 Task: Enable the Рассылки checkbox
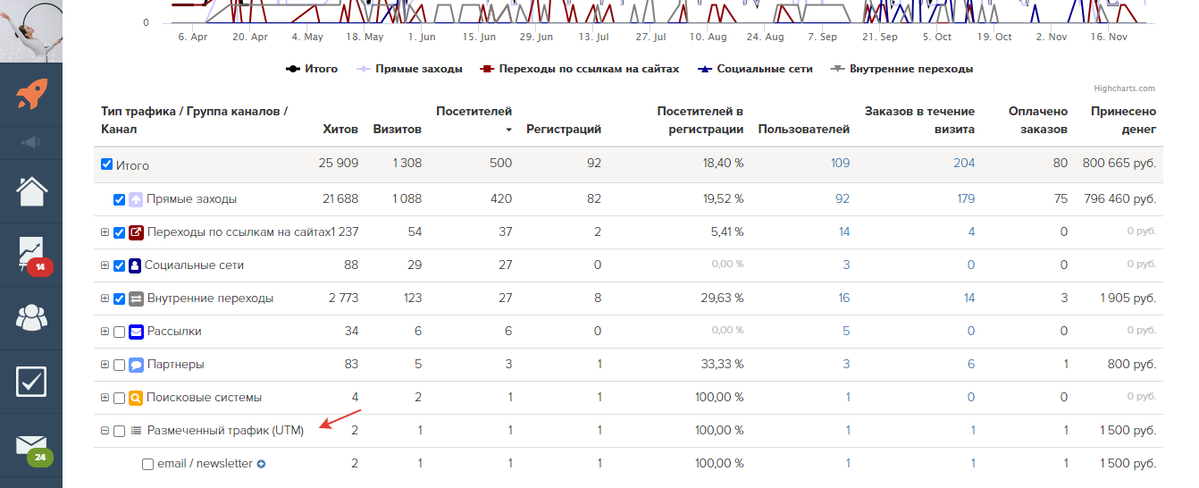tap(120, 332)
